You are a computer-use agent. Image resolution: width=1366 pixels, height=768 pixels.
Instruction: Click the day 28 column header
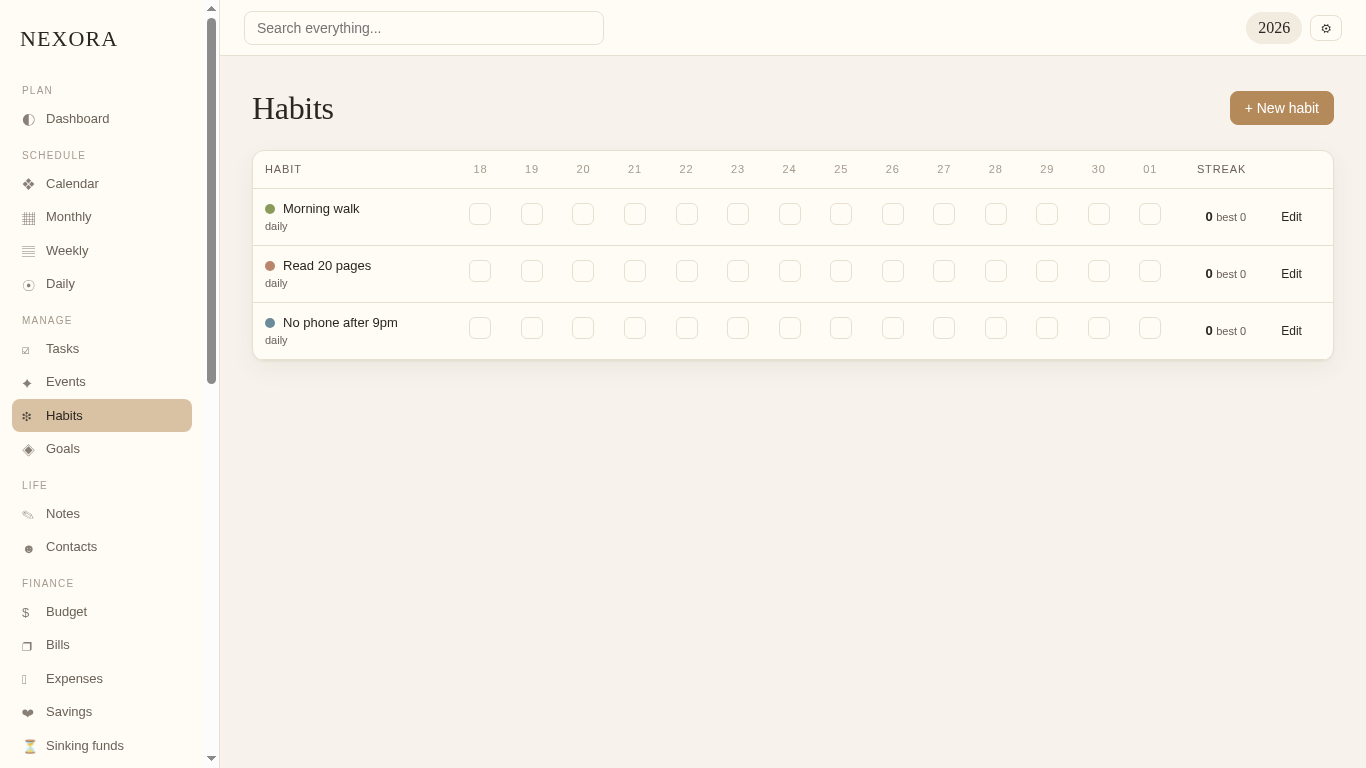(996, 169)
